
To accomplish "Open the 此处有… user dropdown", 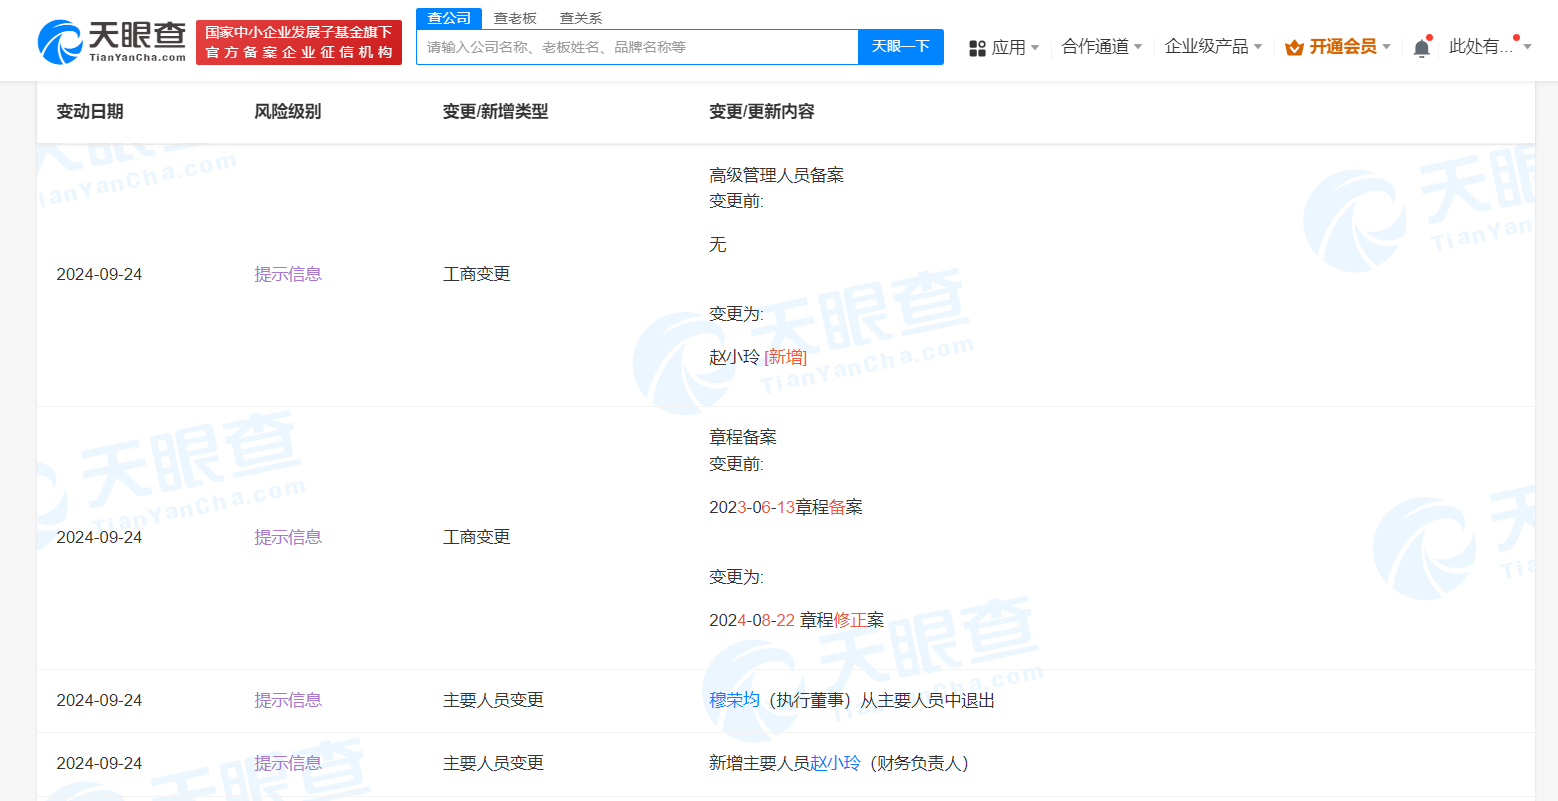I will point(1490,46).
